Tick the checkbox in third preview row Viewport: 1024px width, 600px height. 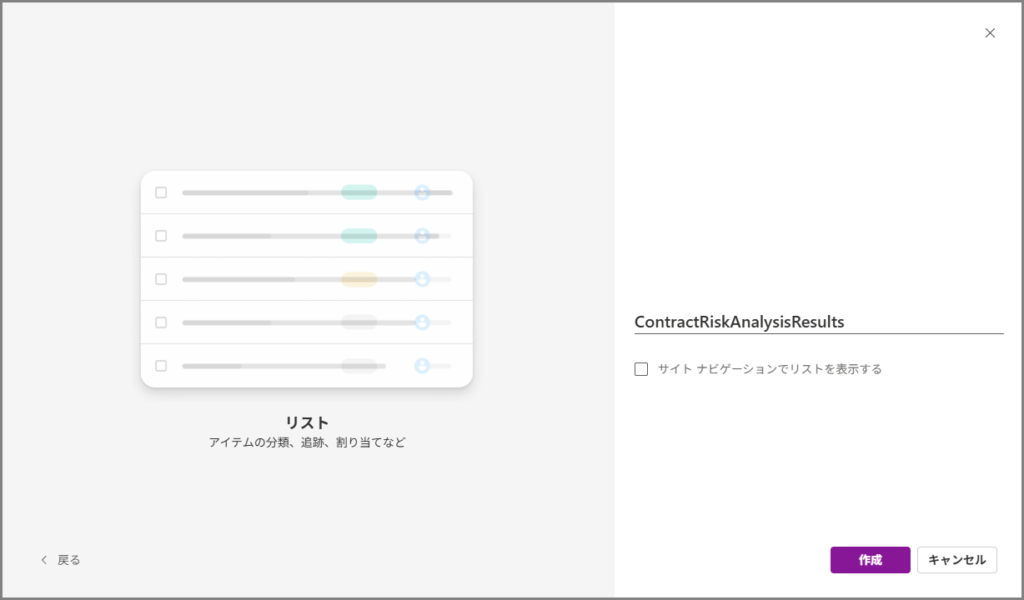click(x=161, y=279)
